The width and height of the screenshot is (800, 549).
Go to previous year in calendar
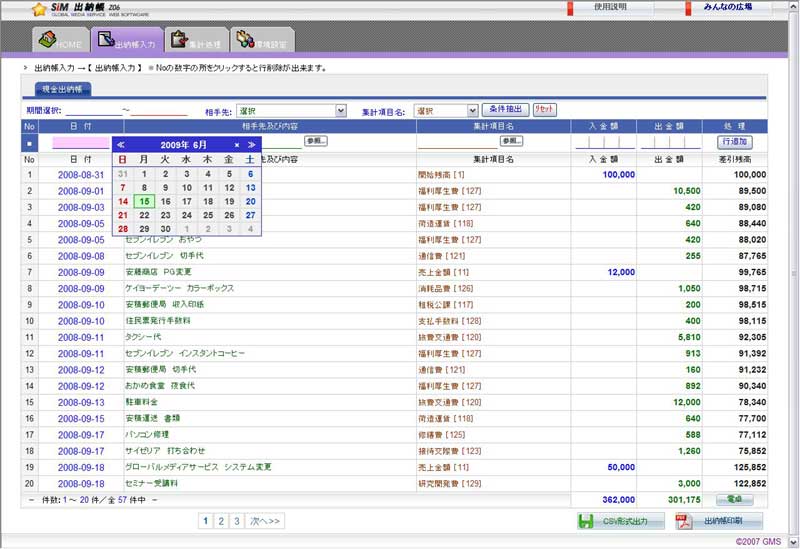click(121, 145)
